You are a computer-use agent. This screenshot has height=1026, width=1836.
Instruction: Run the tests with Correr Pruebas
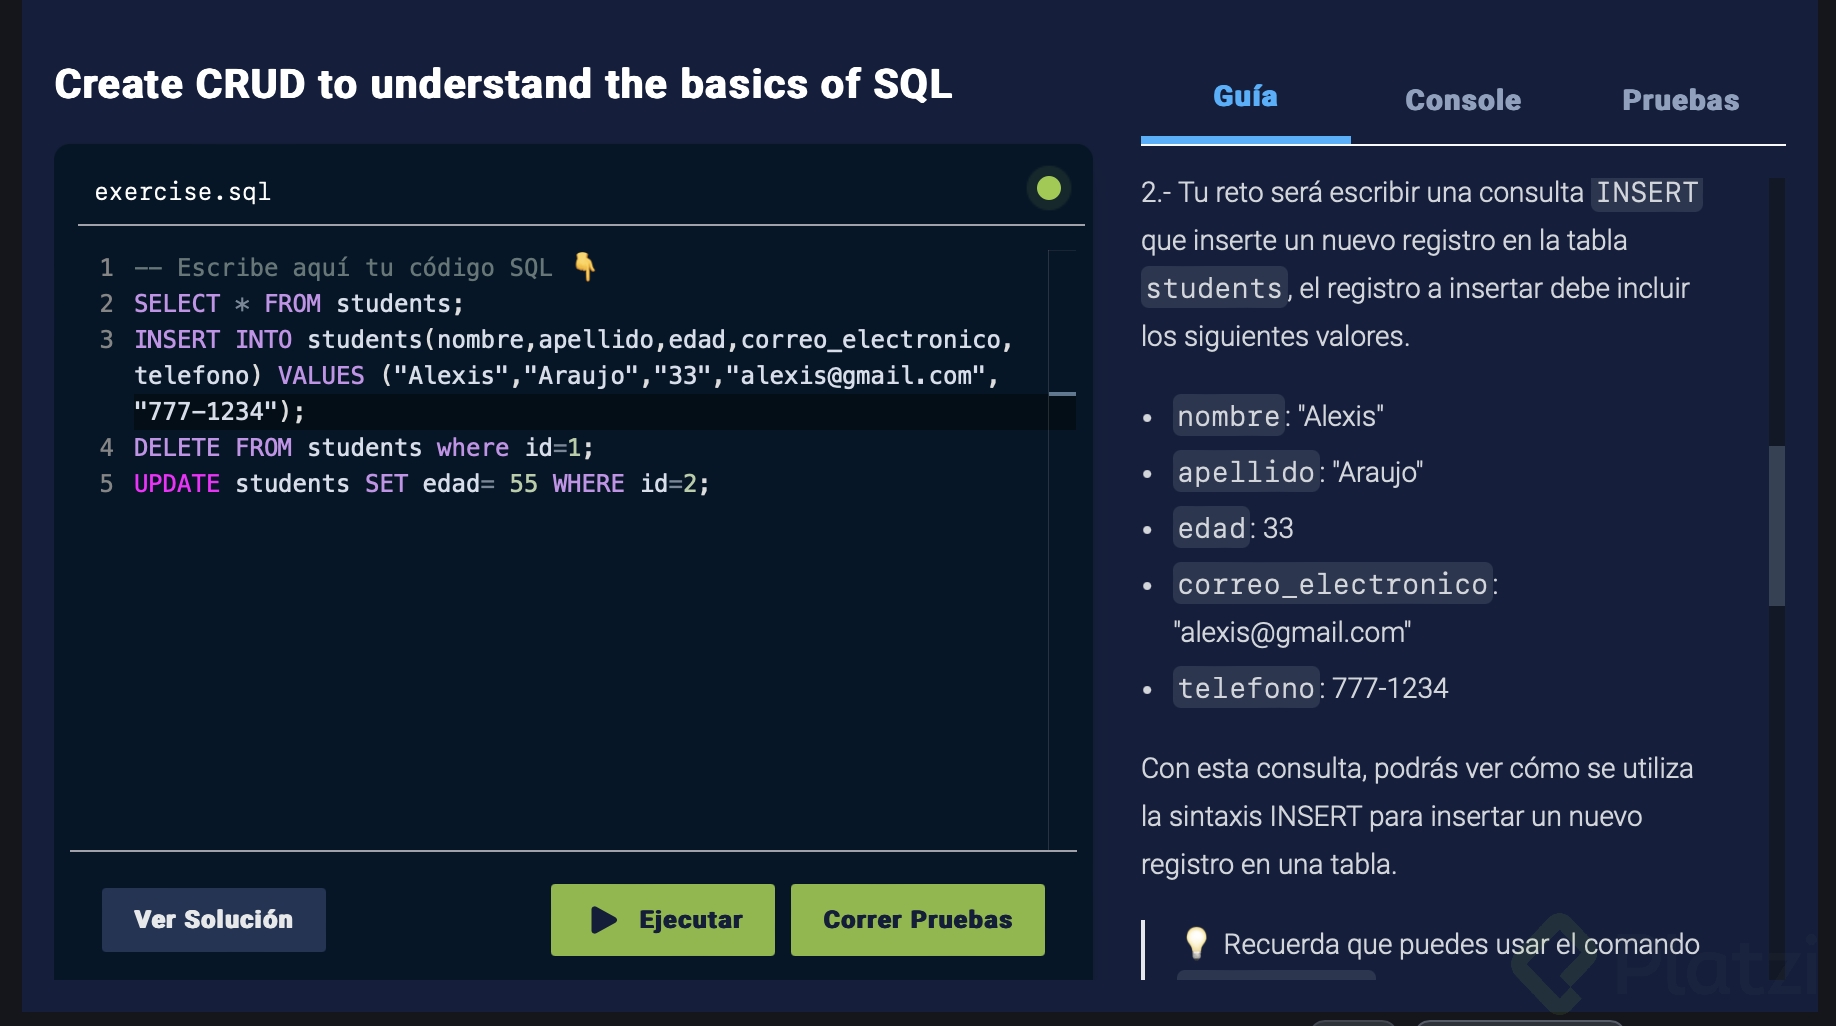917,920
